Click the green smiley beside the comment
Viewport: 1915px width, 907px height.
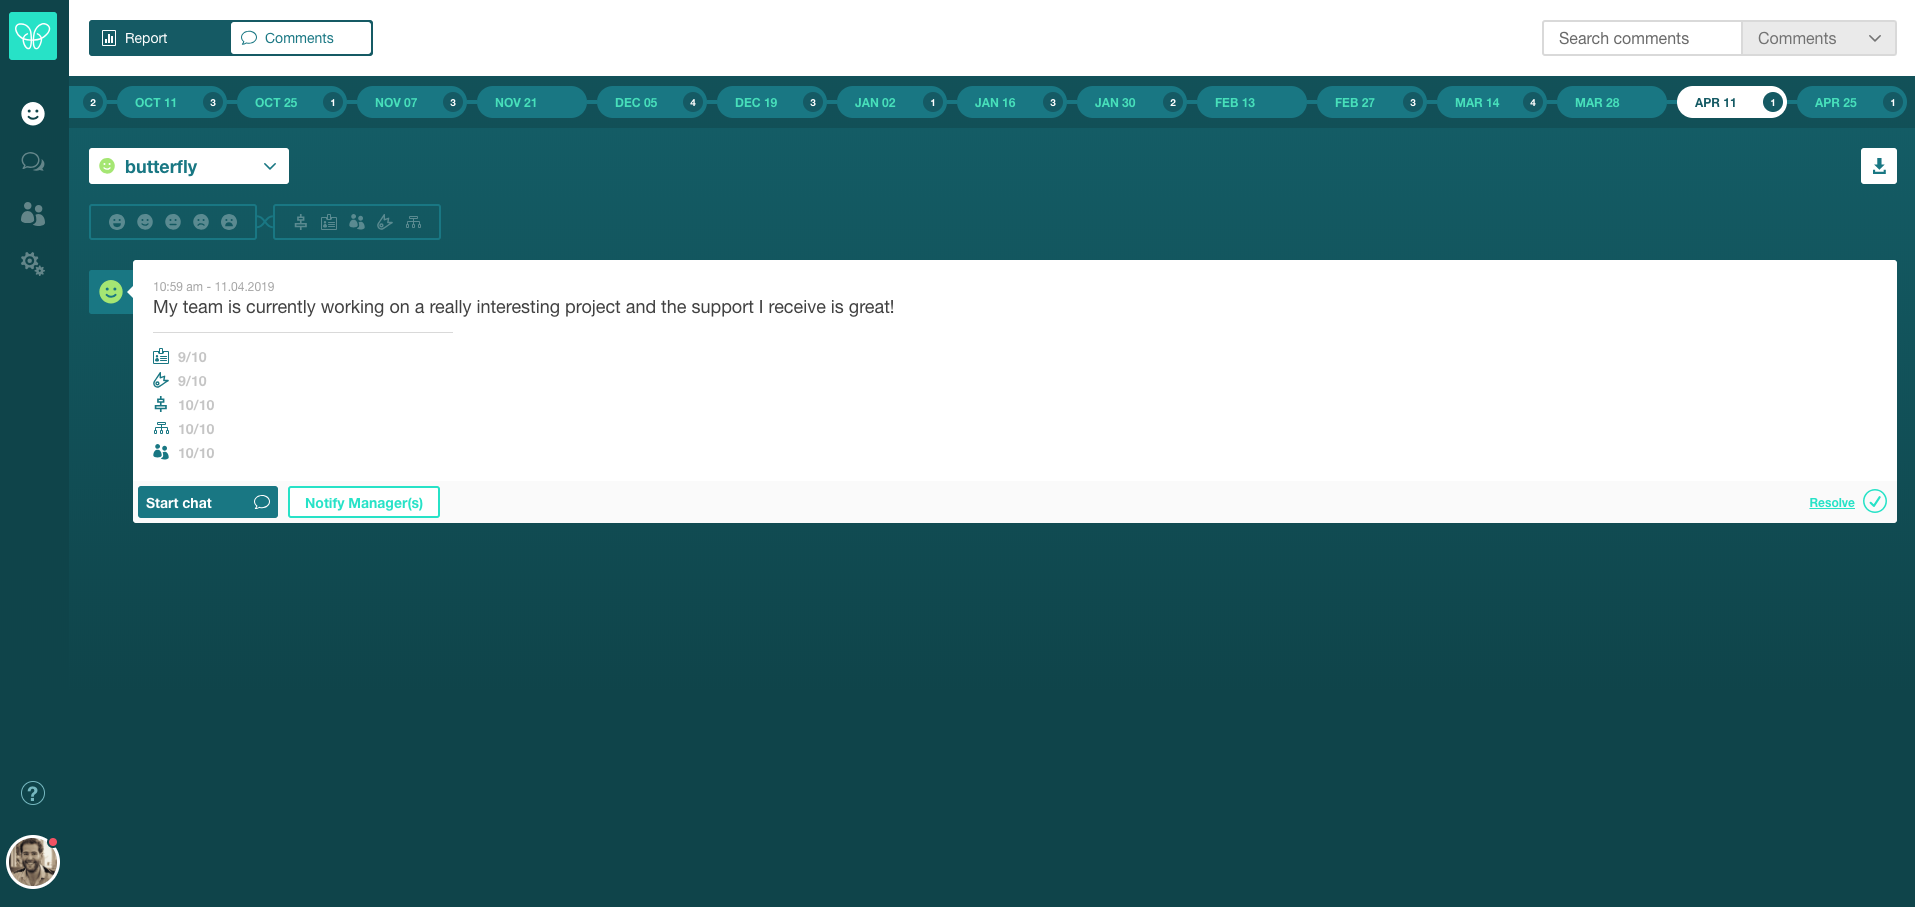[x=111, y=291]
